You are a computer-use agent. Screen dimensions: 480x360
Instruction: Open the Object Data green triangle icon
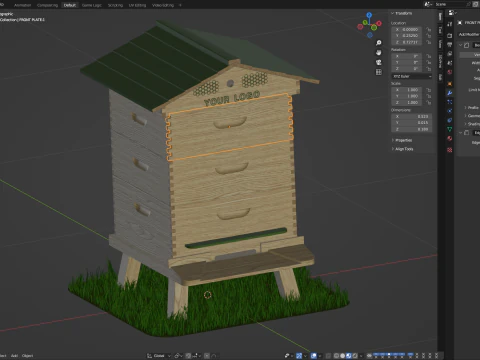click(450, 129)
